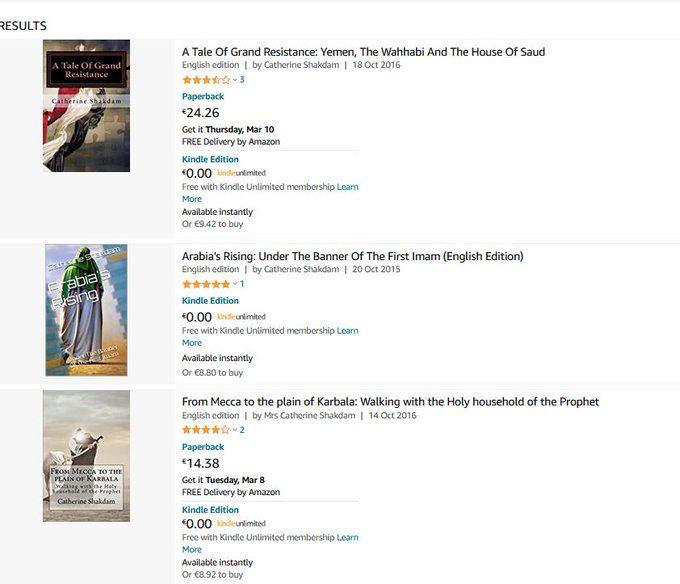
Task: Click Learn More under Arabia's Rising Kindle offer
Action: point(347,331)
